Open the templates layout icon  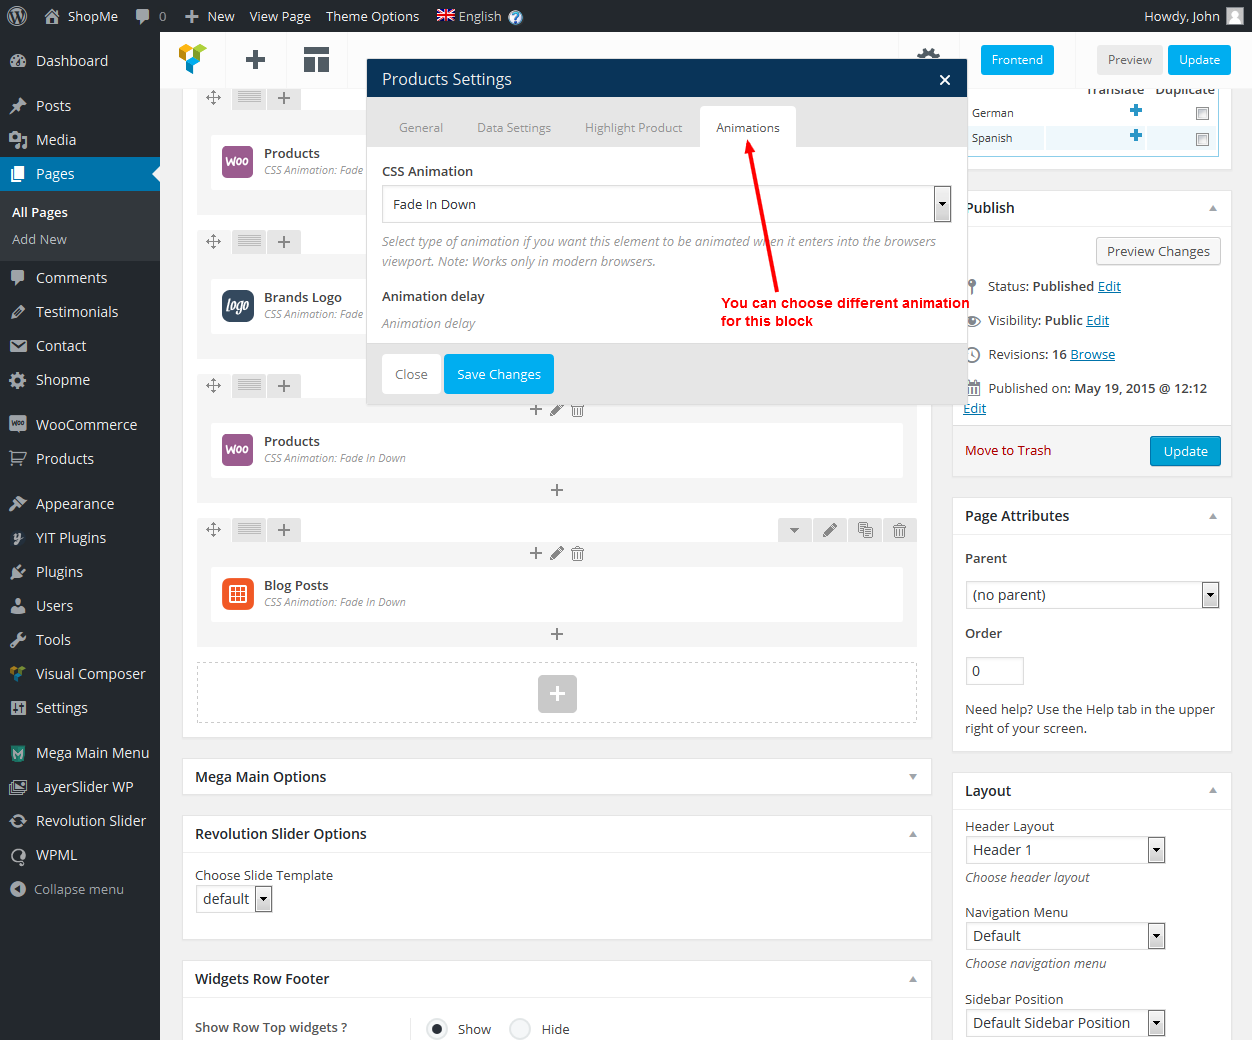click(x=316, y=60)
